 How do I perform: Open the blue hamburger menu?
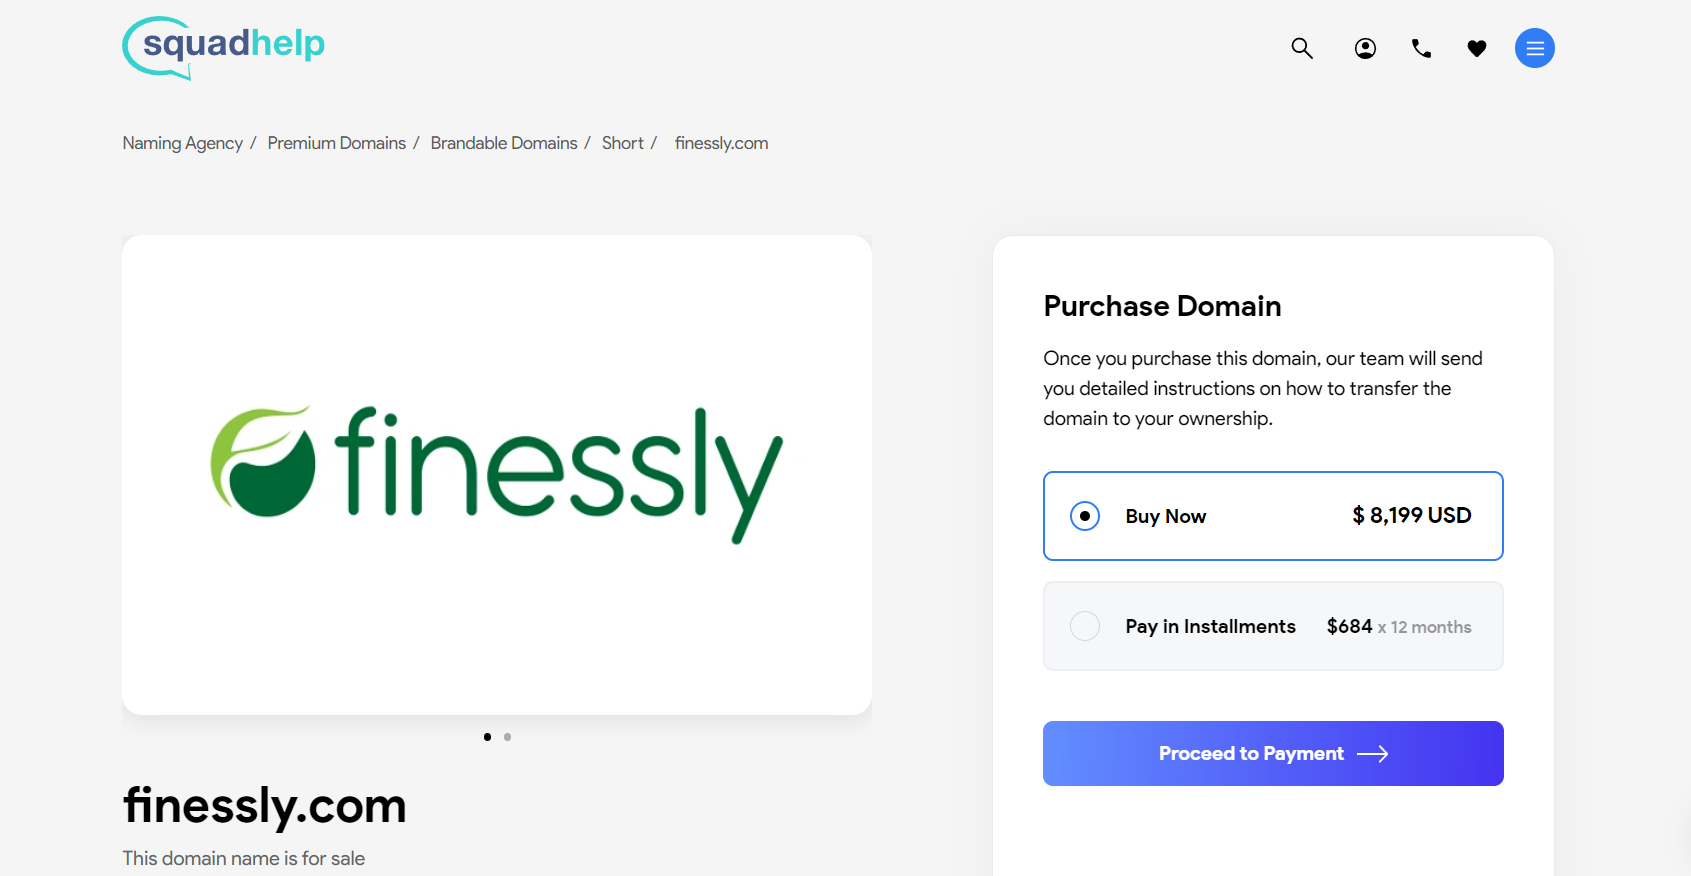coord(1535,48)
